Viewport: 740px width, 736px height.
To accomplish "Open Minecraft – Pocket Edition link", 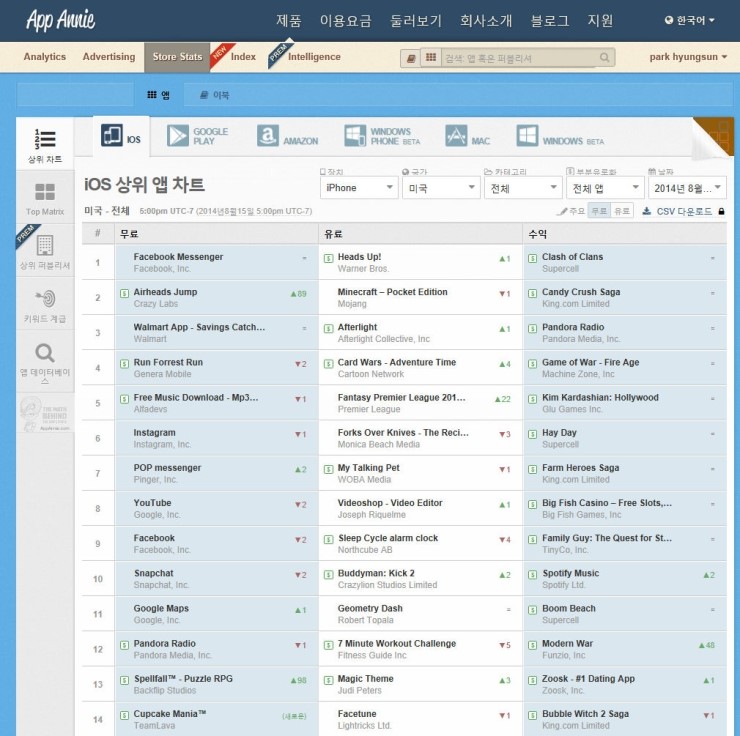I will pos(392,292).
